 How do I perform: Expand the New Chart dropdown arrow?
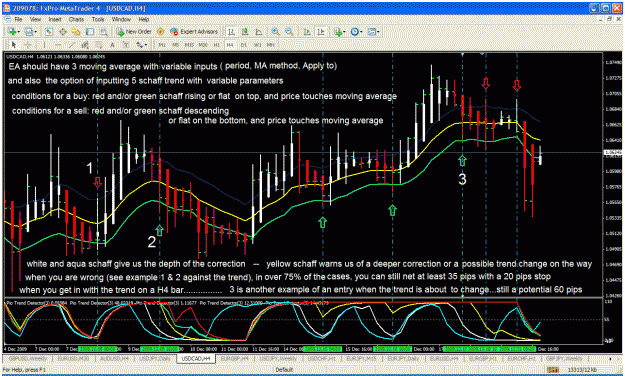click(19, 32)
